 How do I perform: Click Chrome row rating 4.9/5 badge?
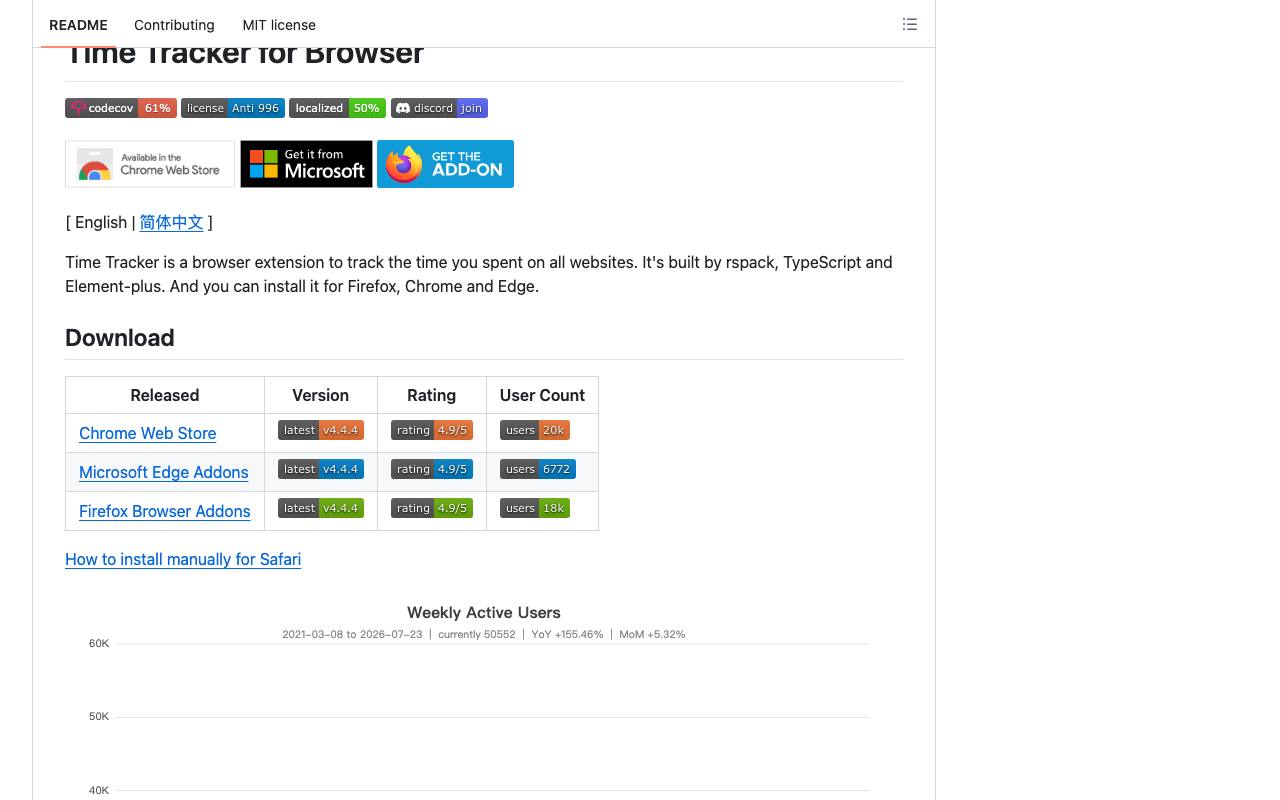click(432, 430)
